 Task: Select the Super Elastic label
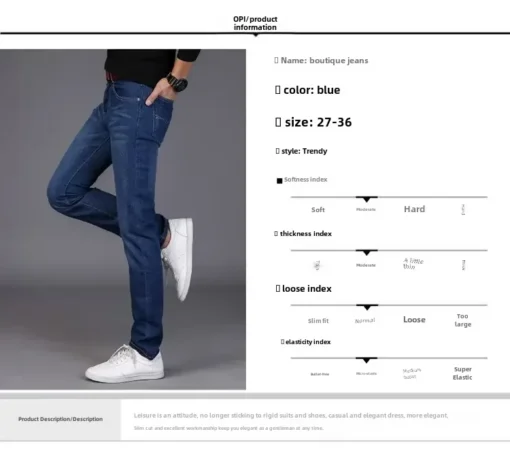462,373
